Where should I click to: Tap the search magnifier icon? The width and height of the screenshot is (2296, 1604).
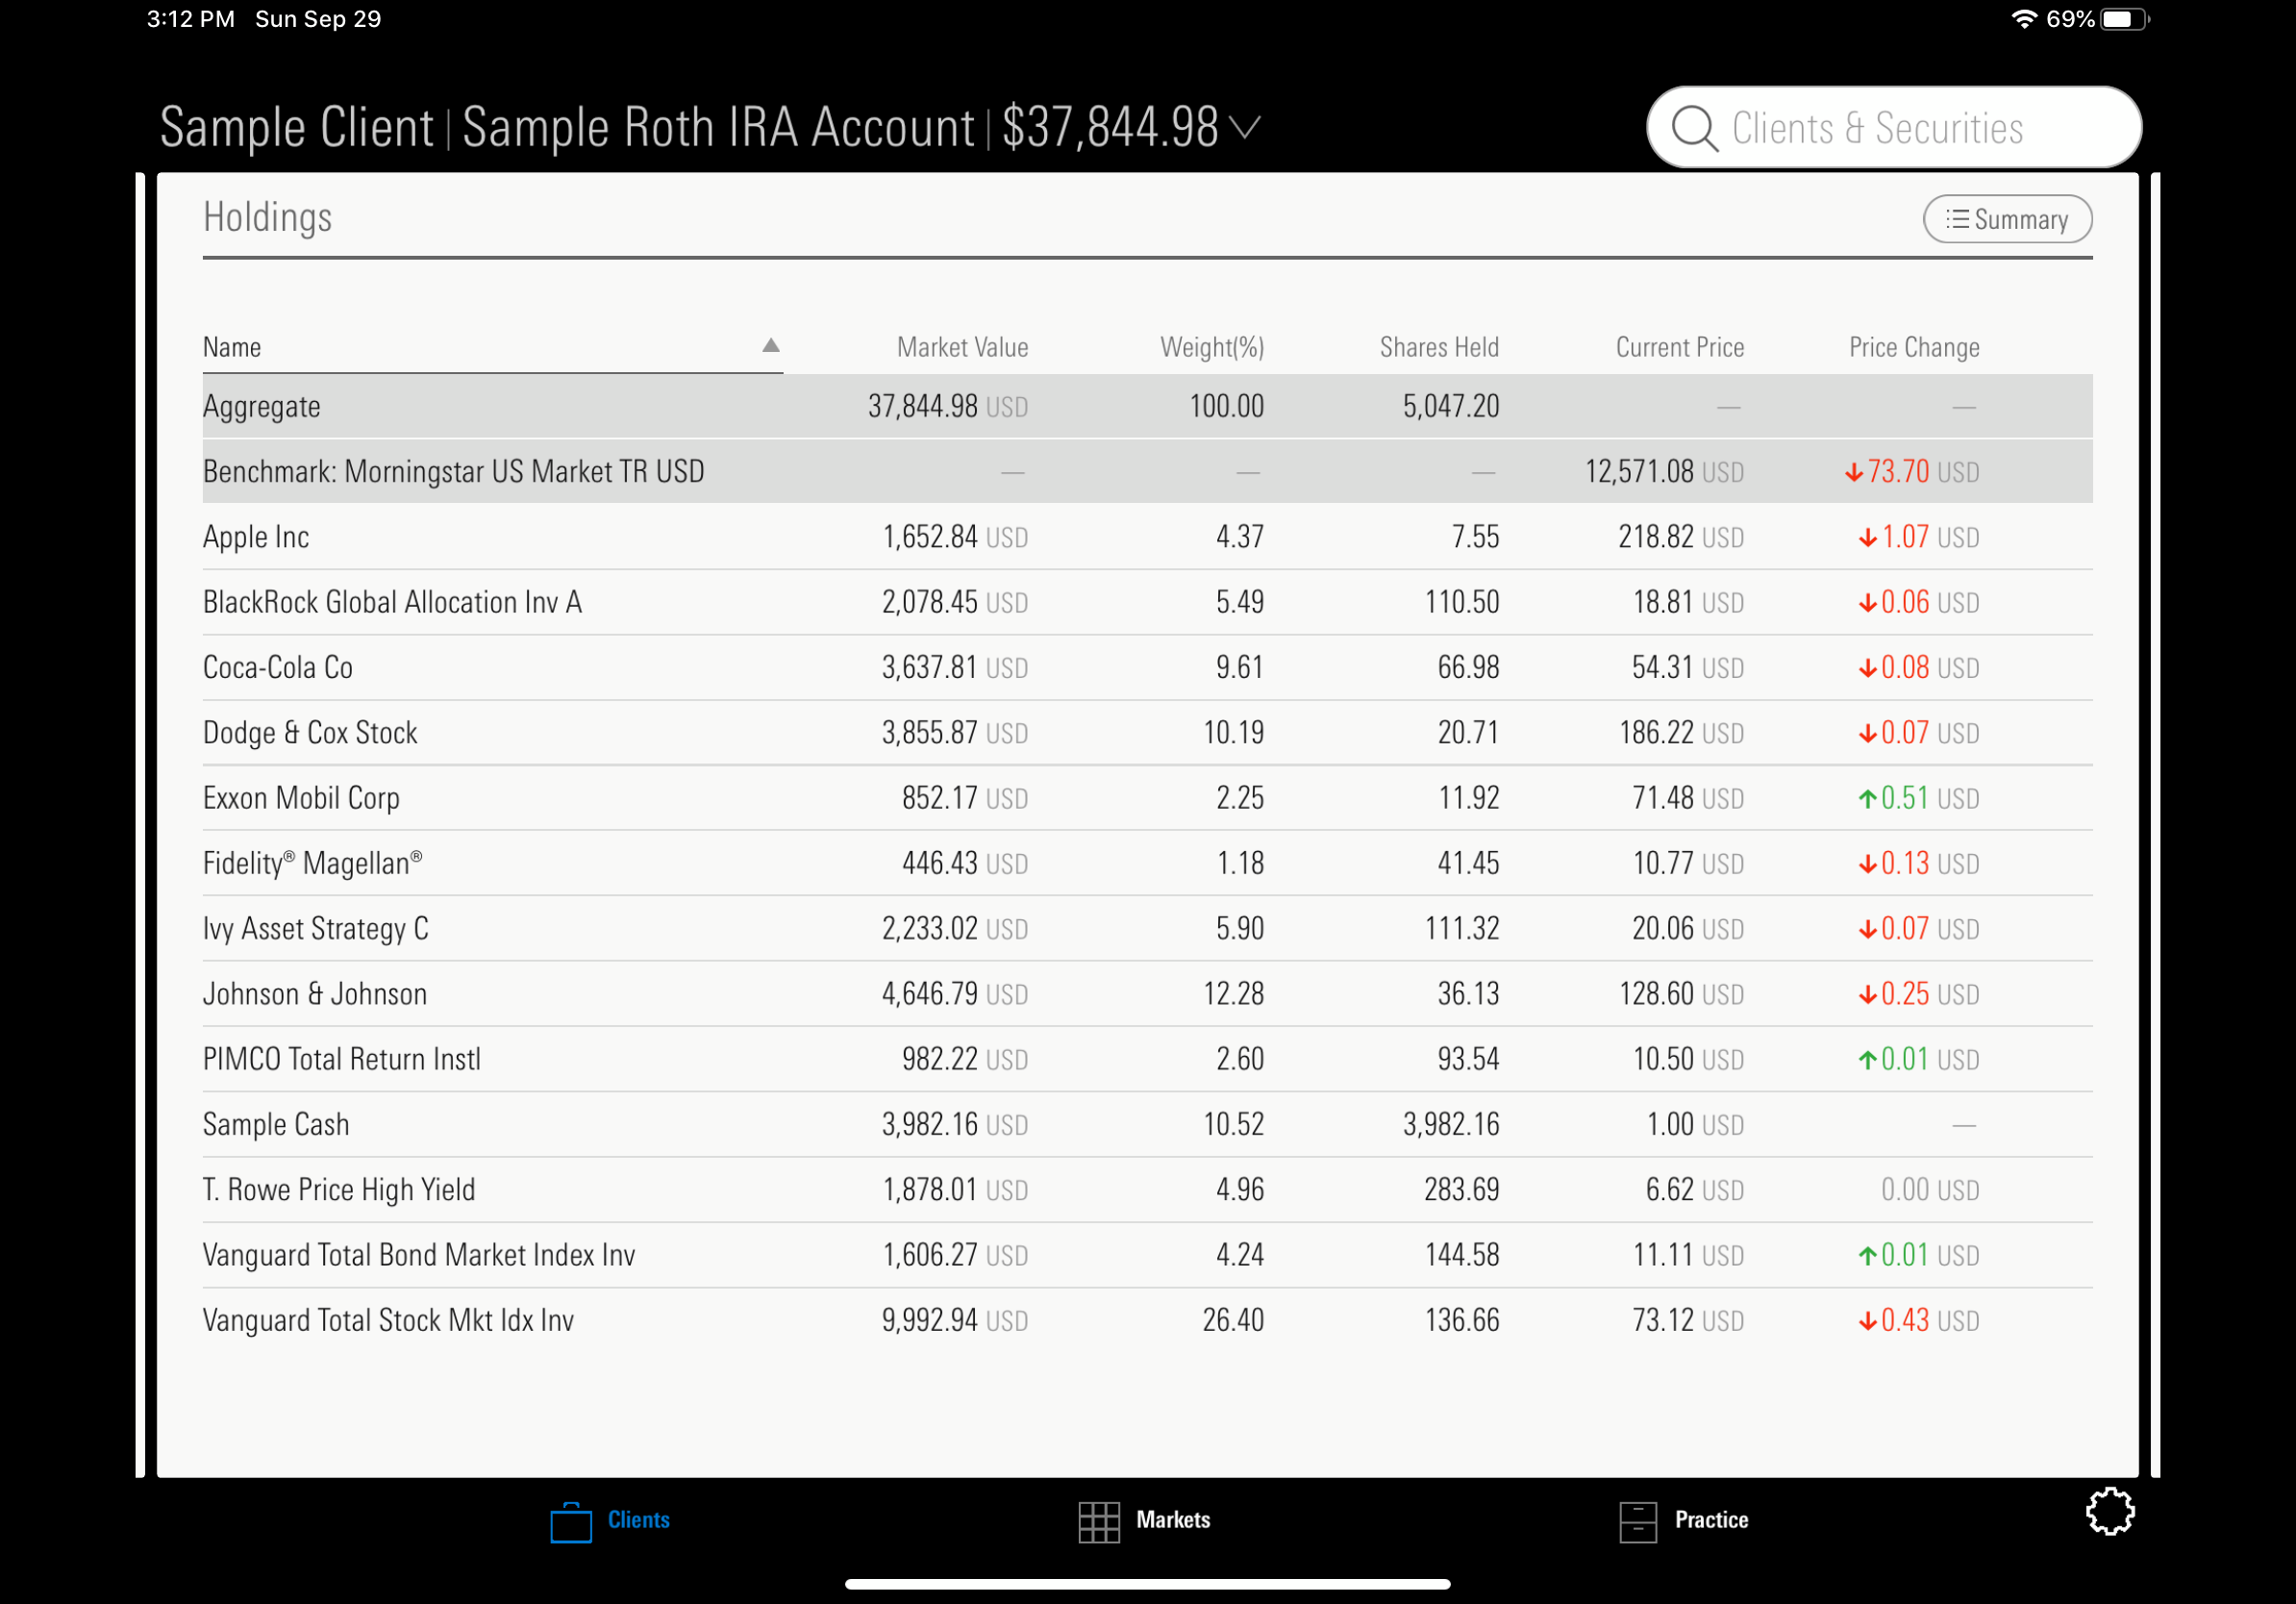(1694, 128)
